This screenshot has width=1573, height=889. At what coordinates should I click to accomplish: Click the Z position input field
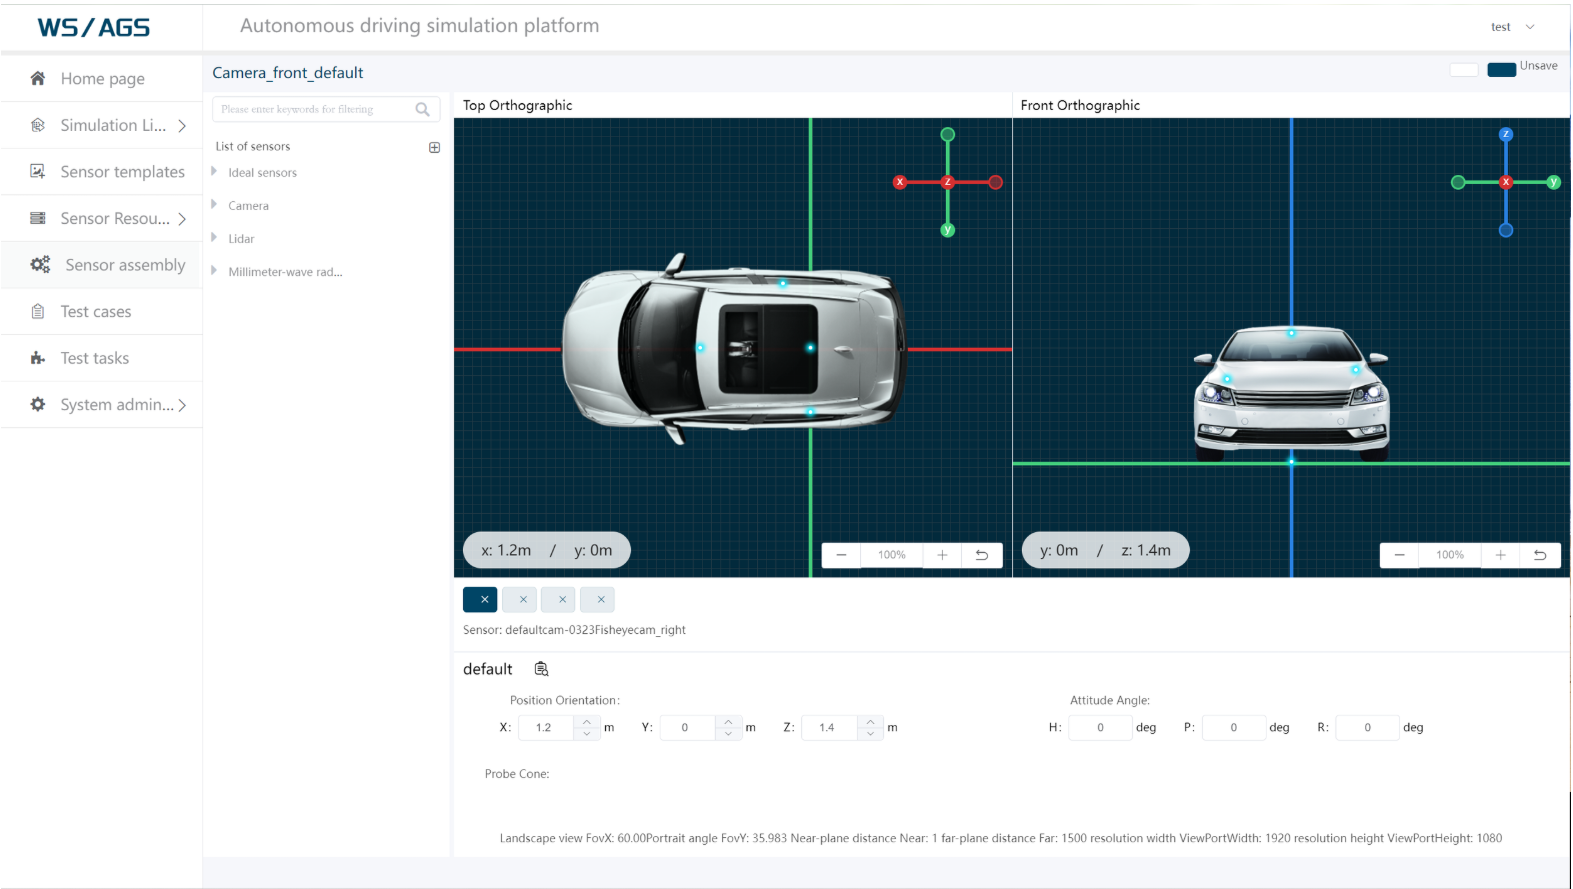tap(830, 727)
